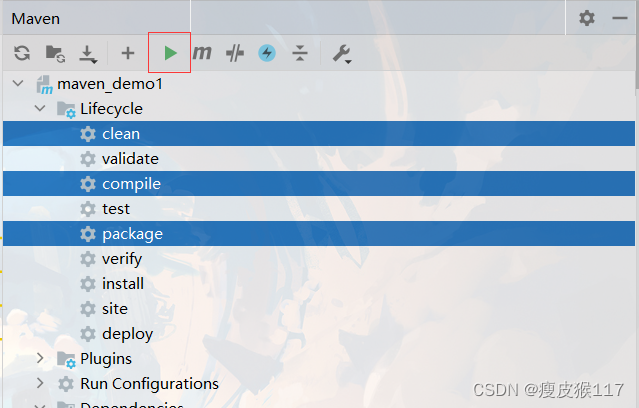
Task: Click gear icon beside compile
Action: click(88, 184)
